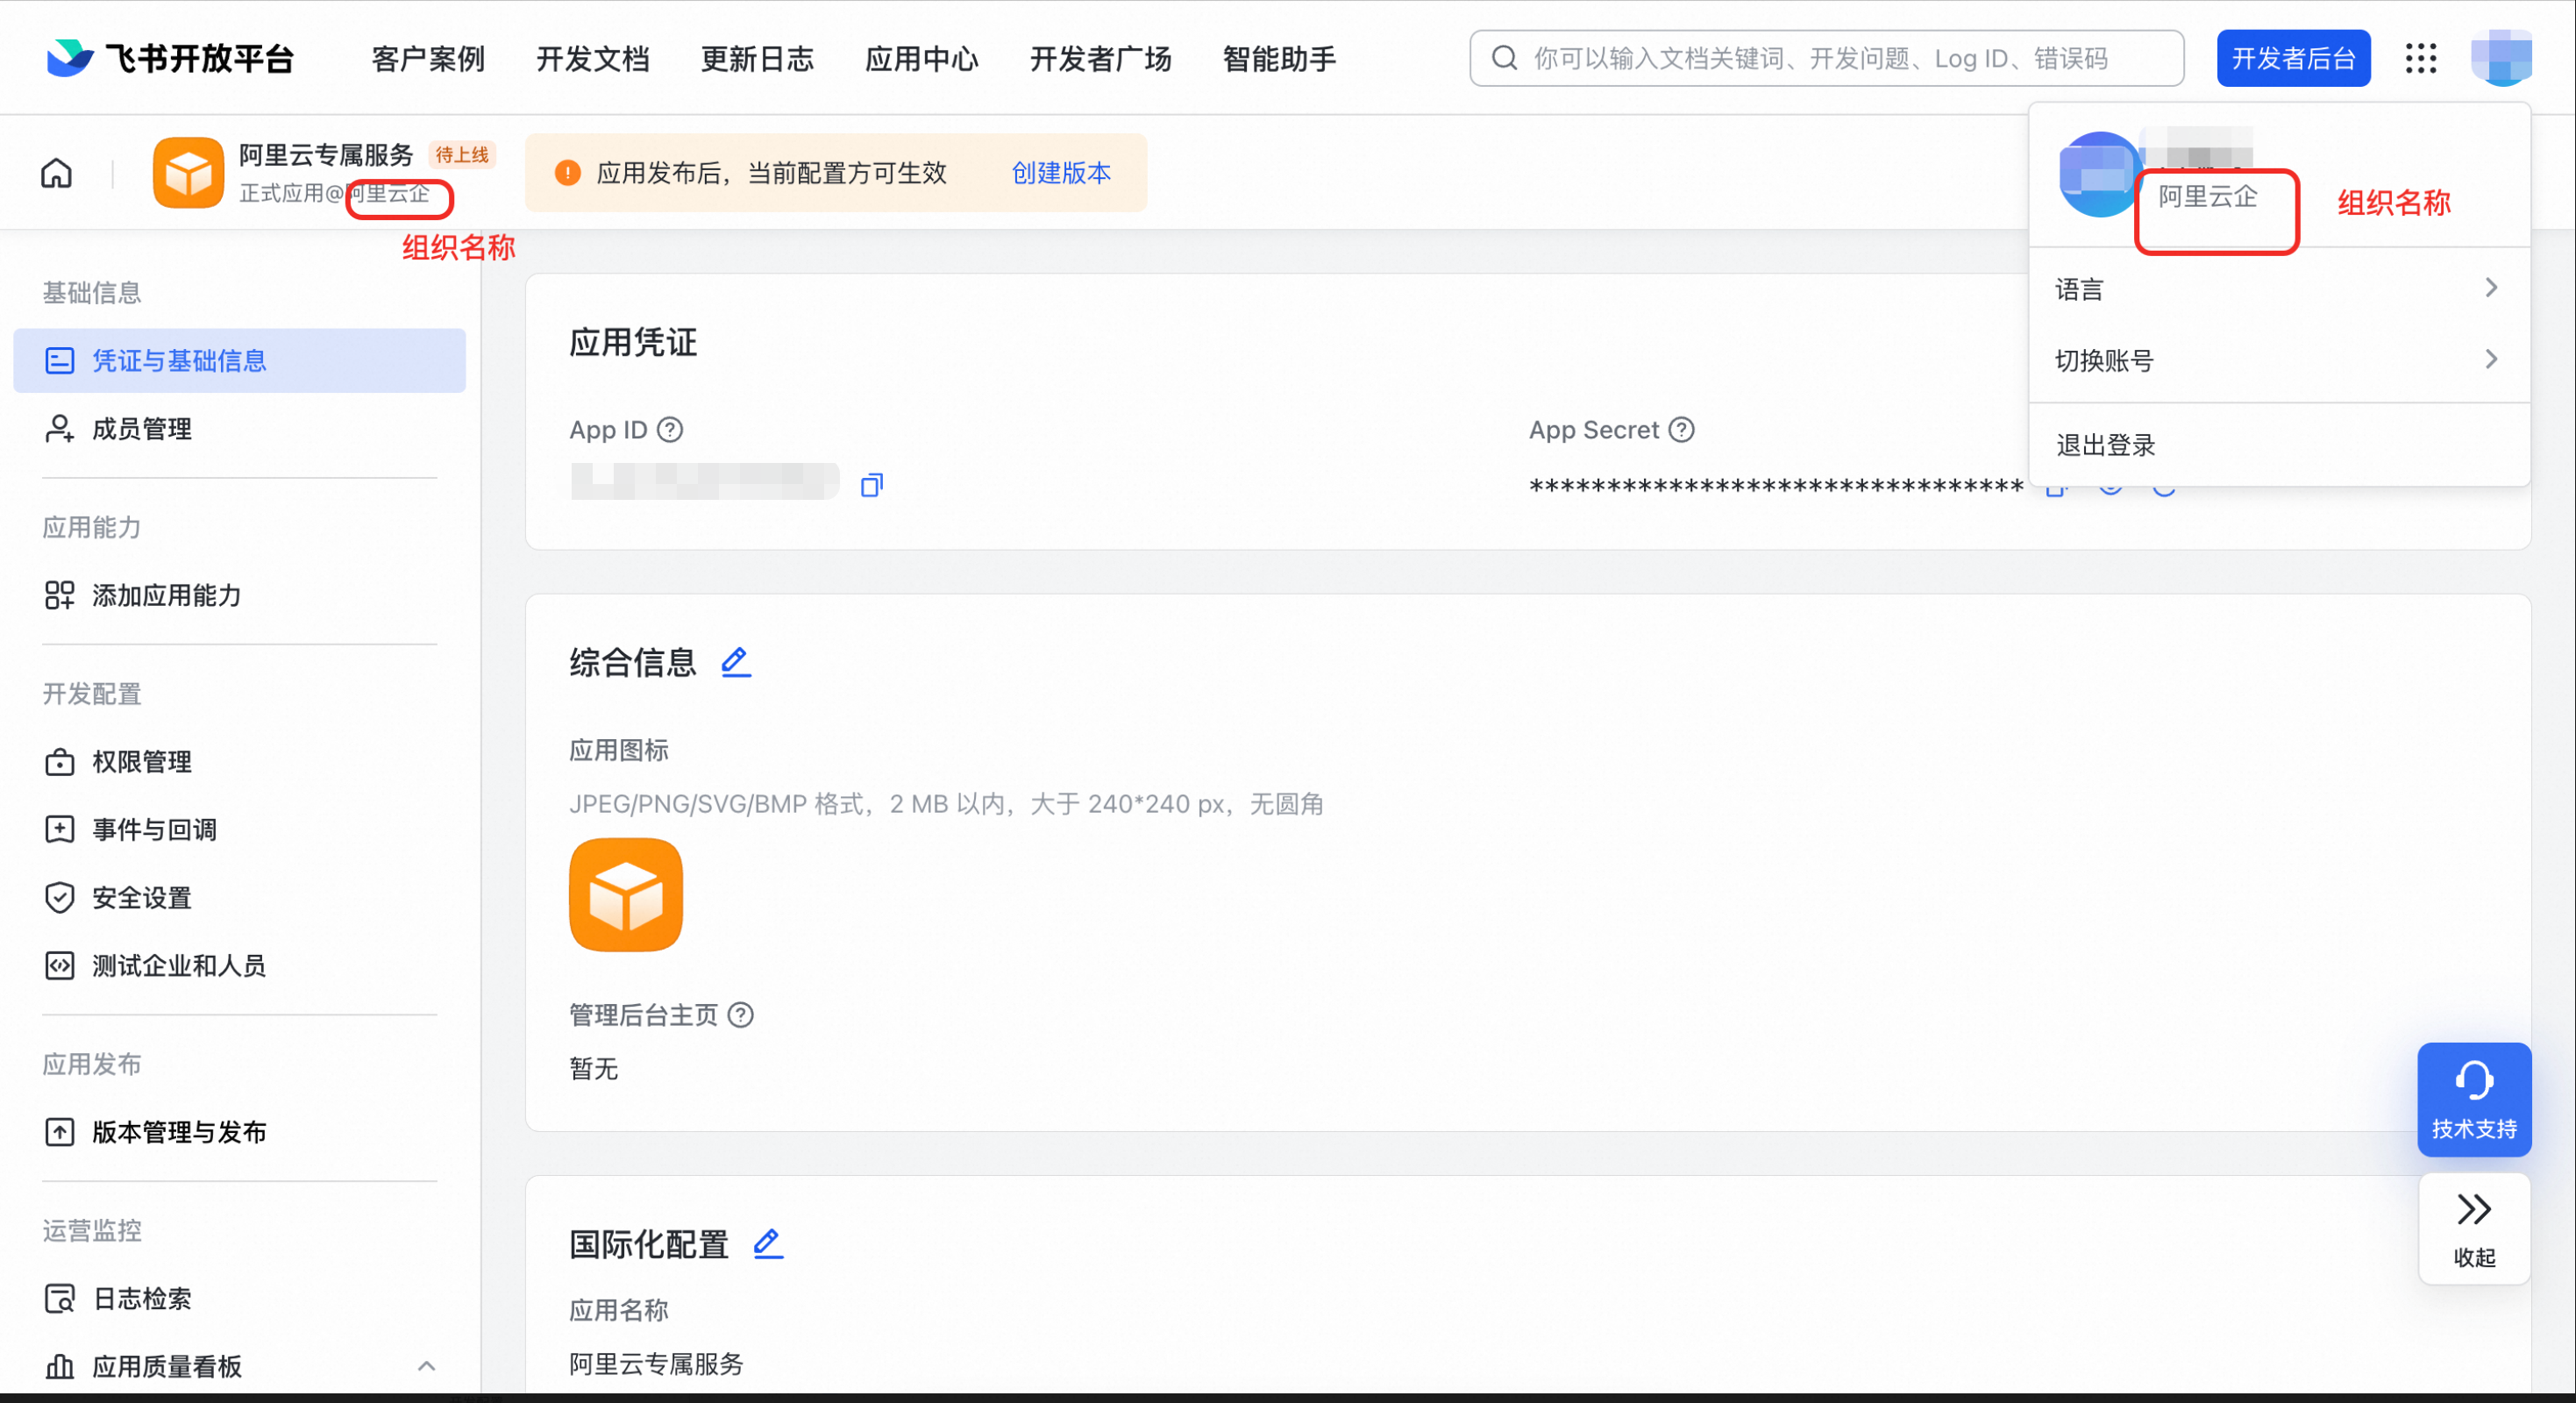The width and height of the screenshot is (2576, 1403).
Task: Open 权限管理 in sidebar
Action: [141, 762]
